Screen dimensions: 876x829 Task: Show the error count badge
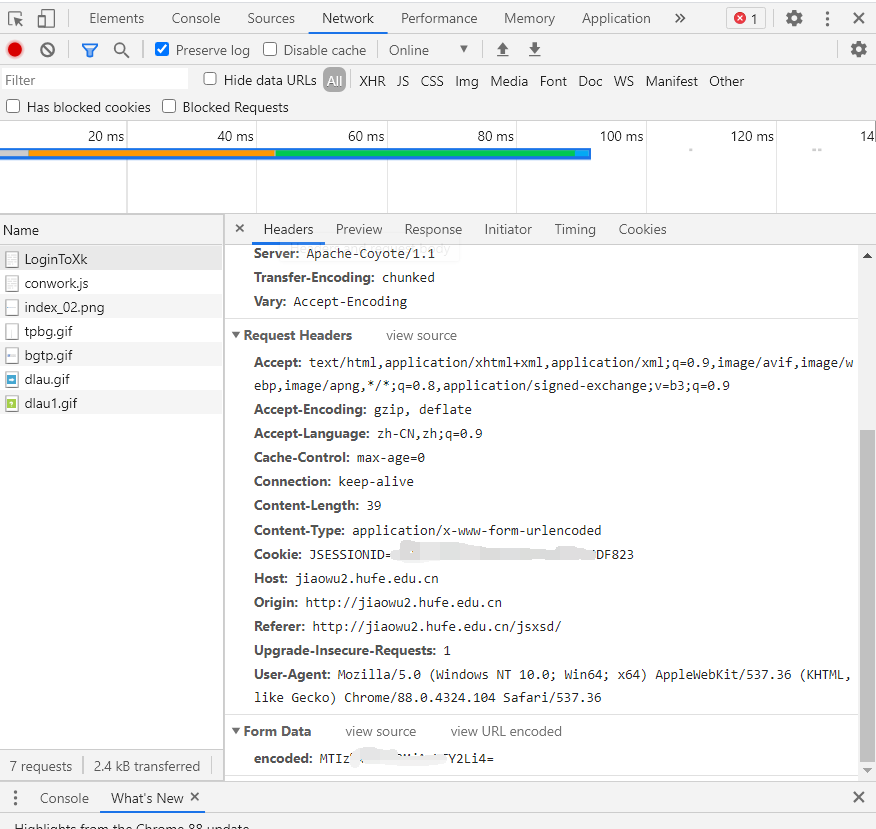746,18
